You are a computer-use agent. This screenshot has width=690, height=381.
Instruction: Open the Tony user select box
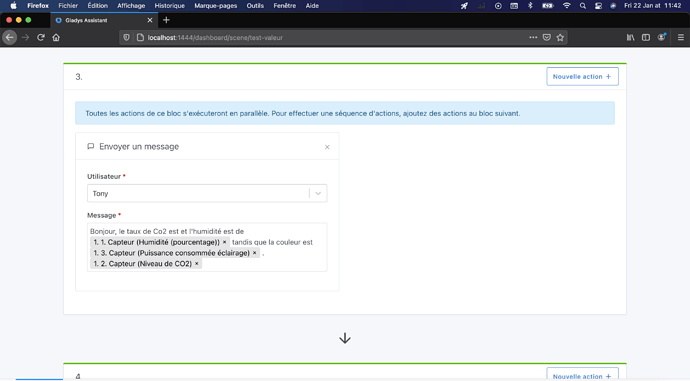207,193
